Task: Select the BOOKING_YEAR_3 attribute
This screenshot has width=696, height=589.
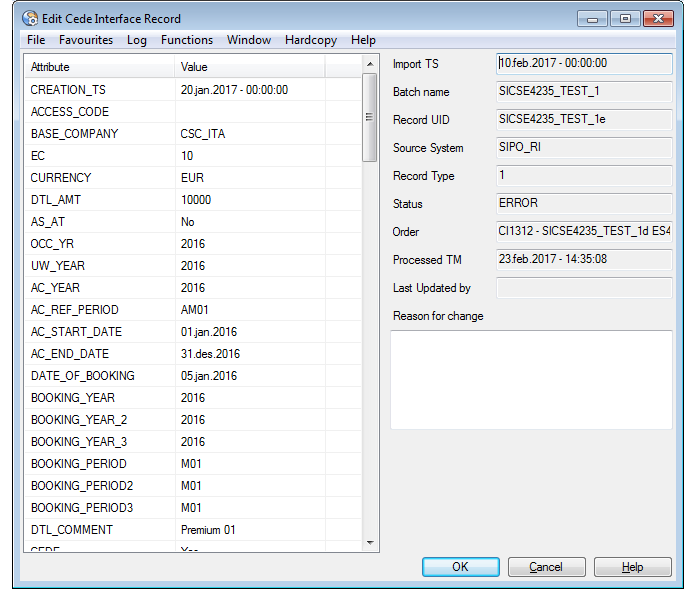Action: coord(79,442)
